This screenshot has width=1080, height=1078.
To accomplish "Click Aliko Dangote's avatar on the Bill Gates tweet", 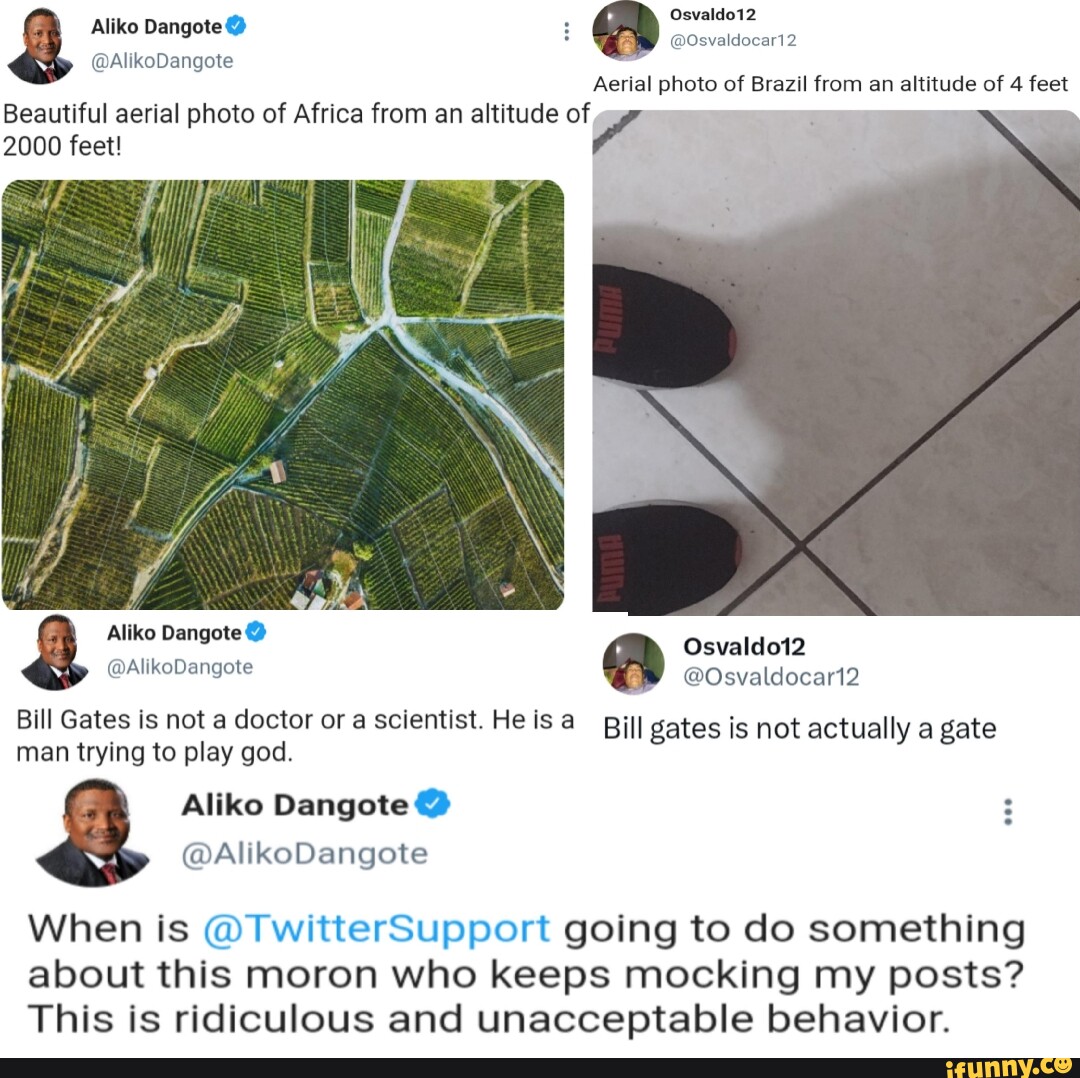I will click(x=54, y=653).
